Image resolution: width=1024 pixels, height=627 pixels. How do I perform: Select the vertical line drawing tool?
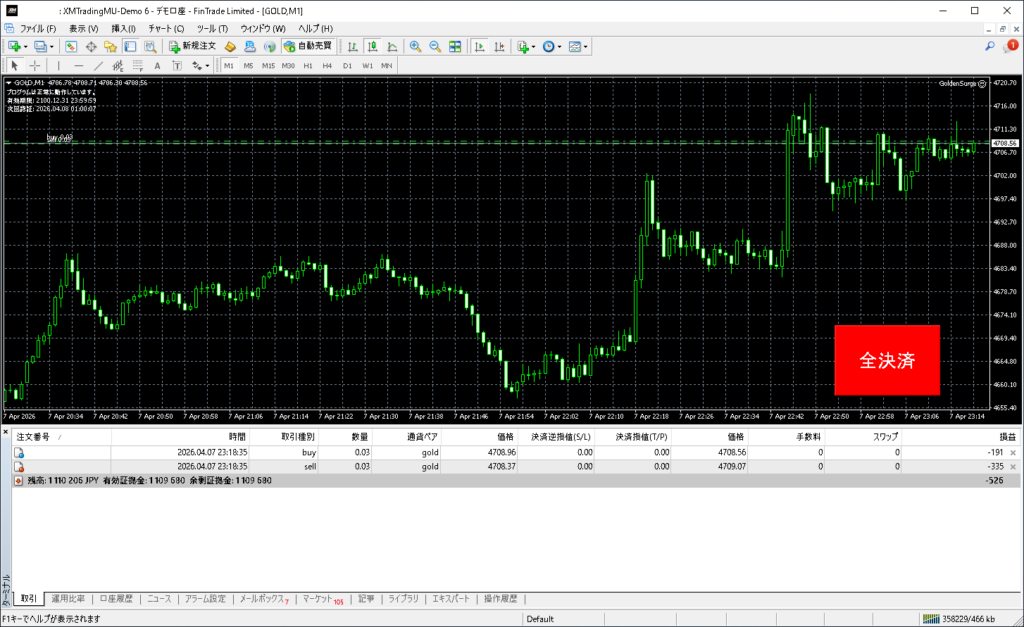[59, 65]
